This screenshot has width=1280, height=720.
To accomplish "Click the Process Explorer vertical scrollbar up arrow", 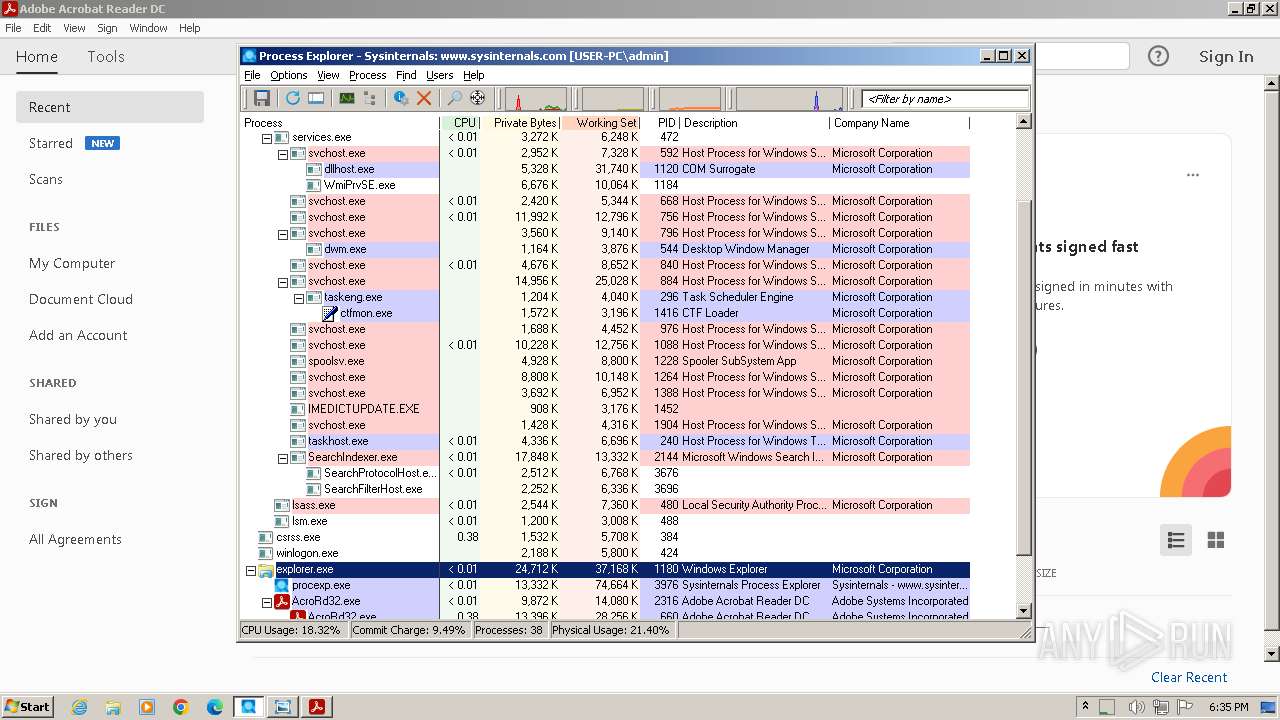I will (x=1023, y=122).
